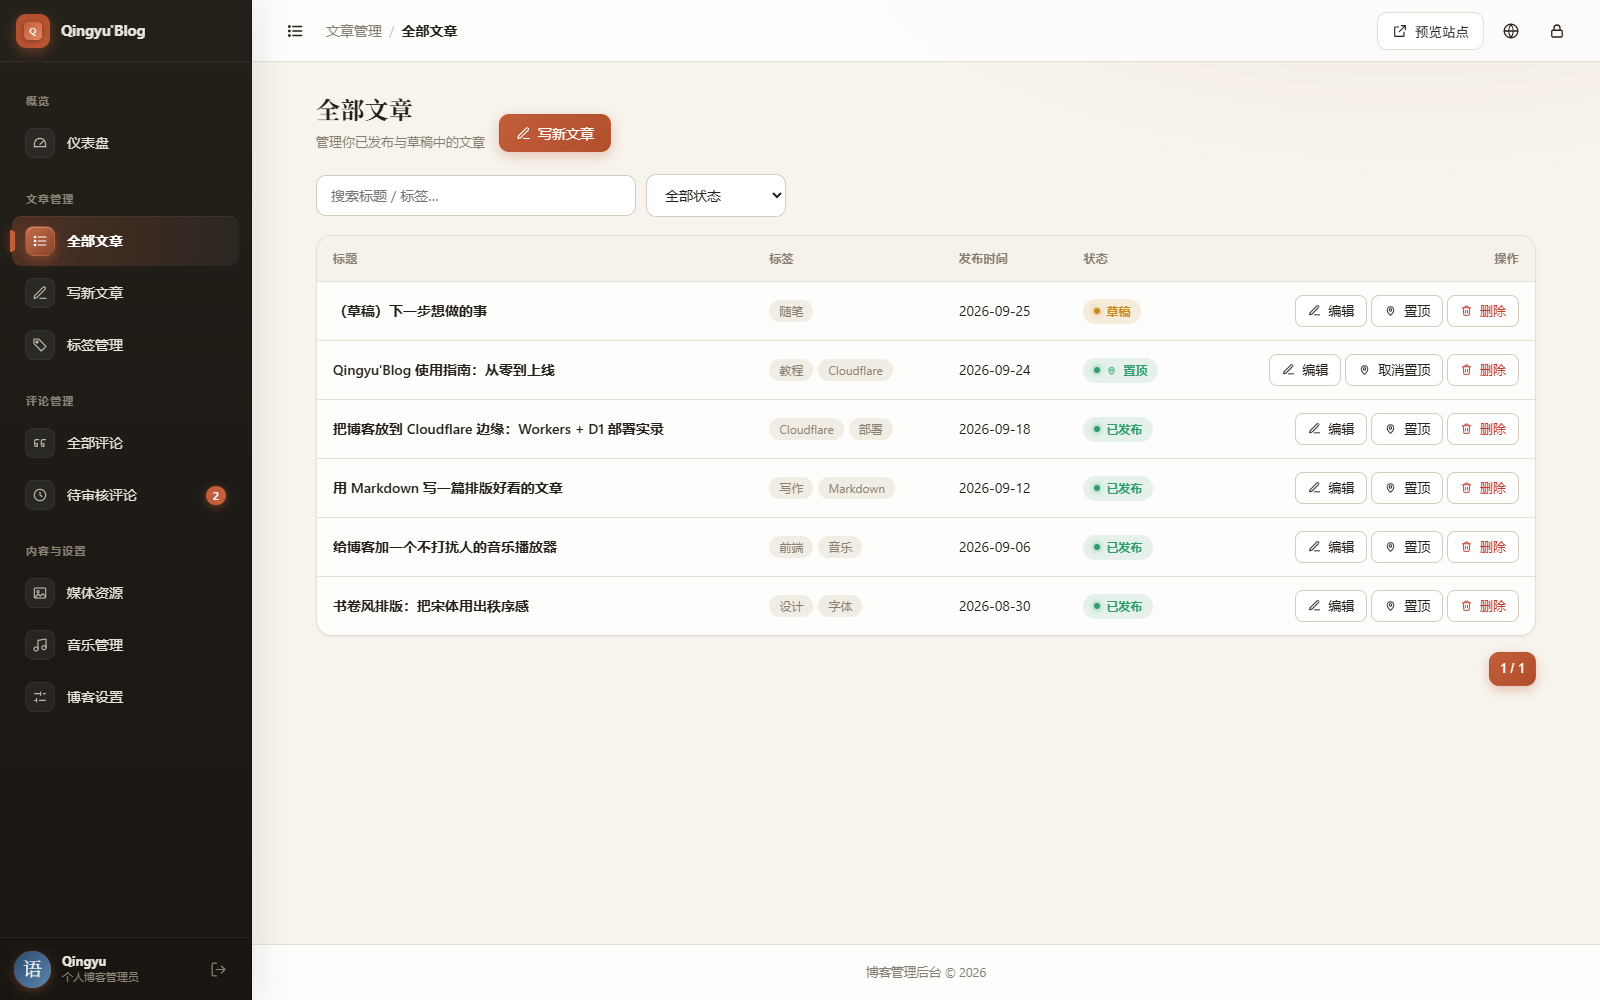
Task: Open the 全部状态 status filter dropdown
Action: (x=716, y=196)
